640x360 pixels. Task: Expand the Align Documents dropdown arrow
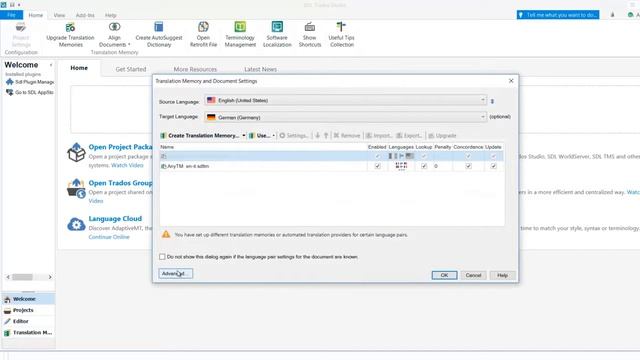129,44
